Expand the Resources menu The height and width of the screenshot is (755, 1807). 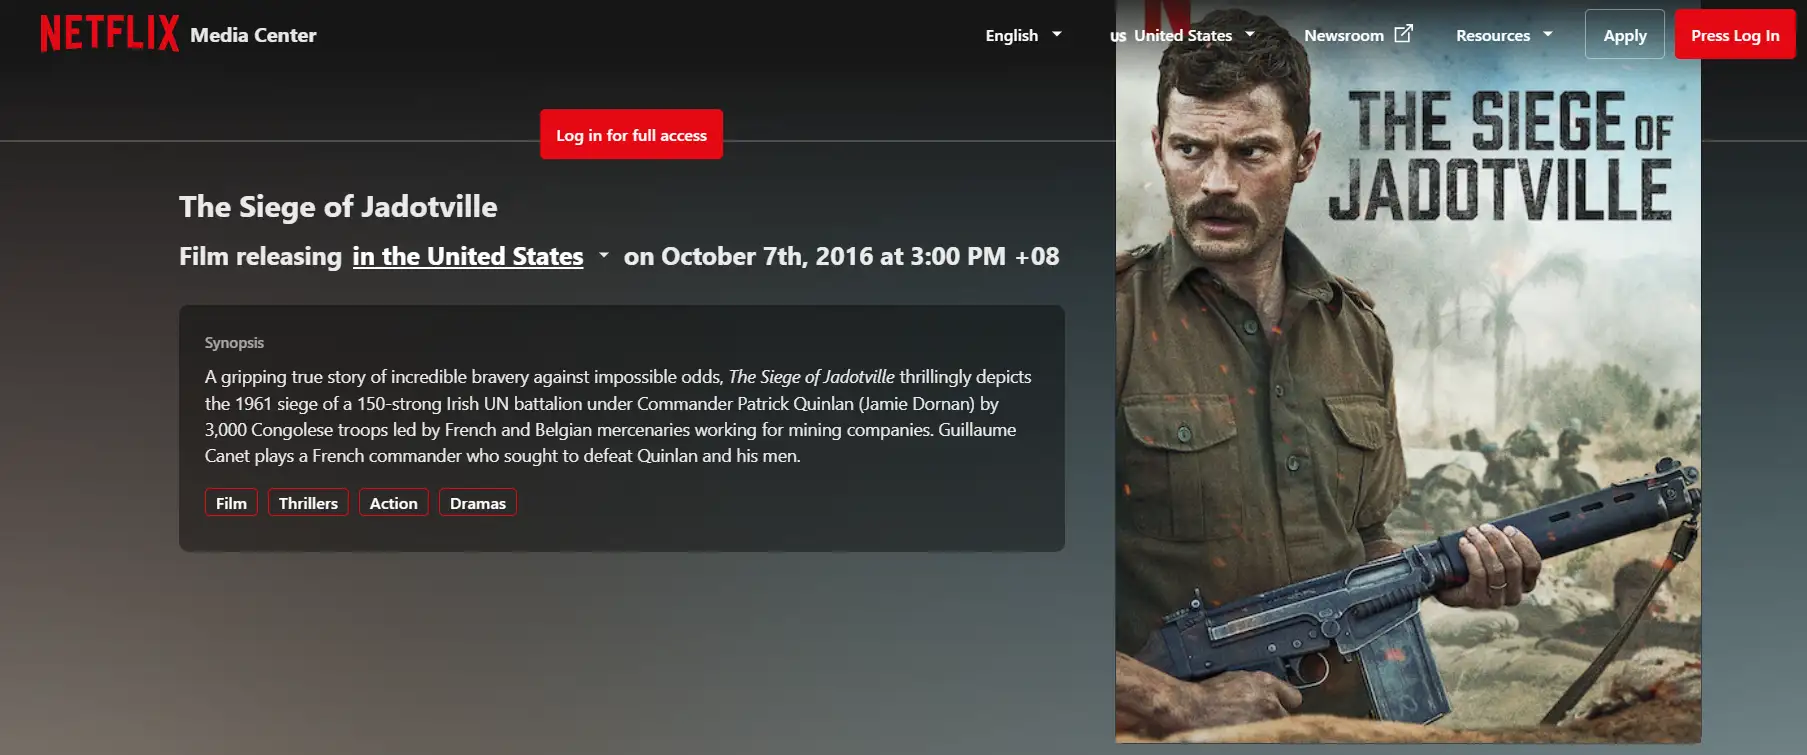[1504, 35]
